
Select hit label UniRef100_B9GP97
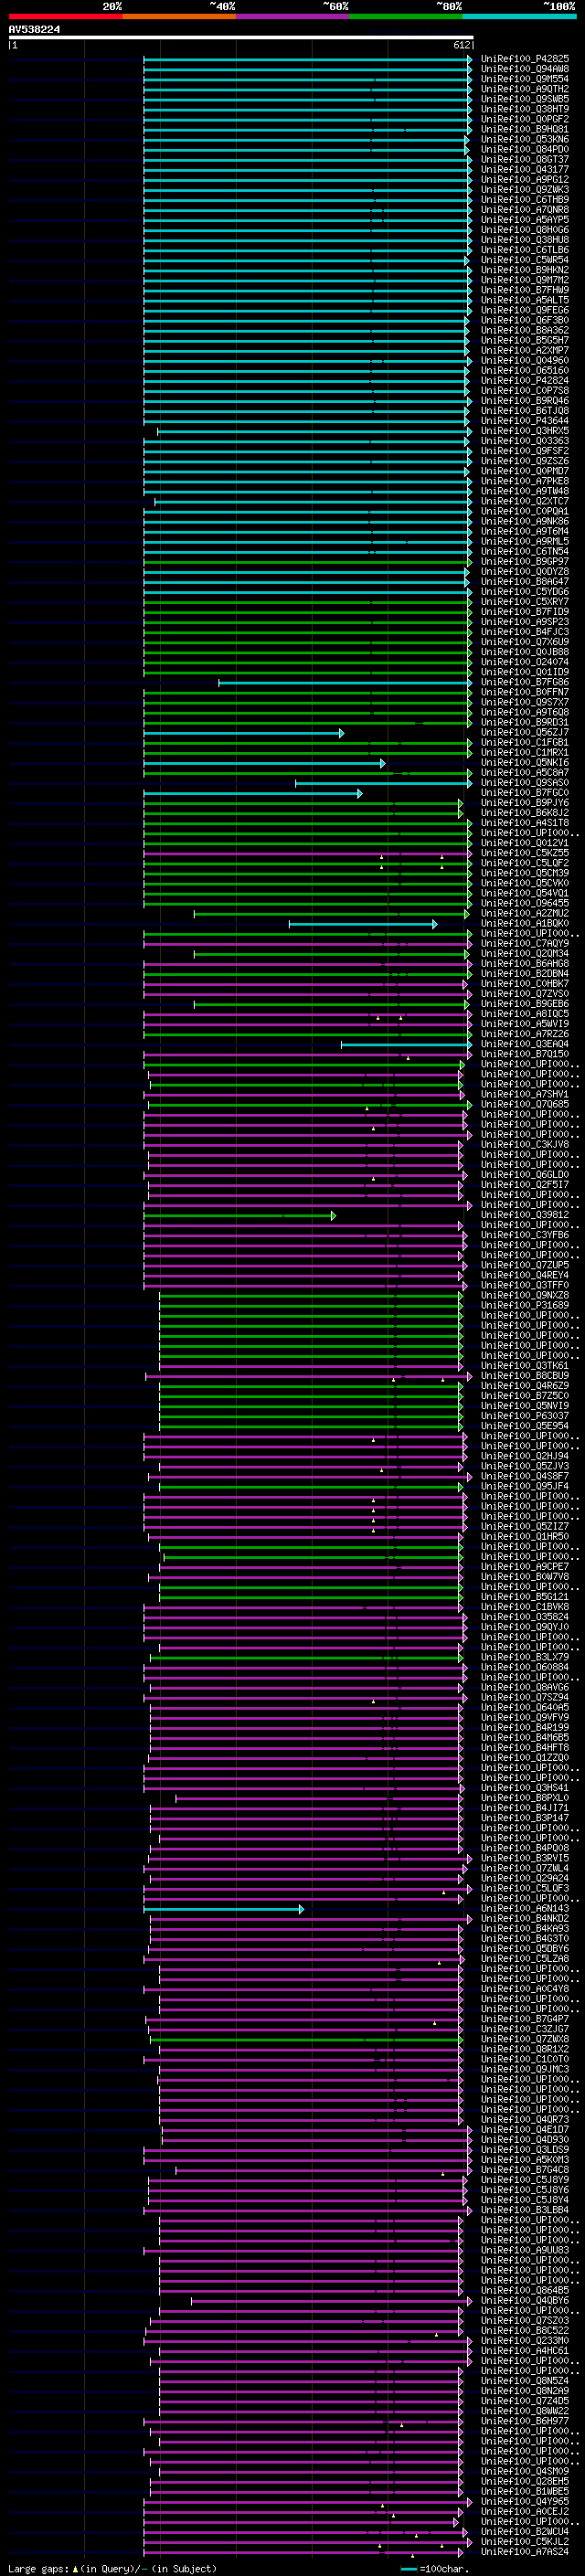point(525,561)
